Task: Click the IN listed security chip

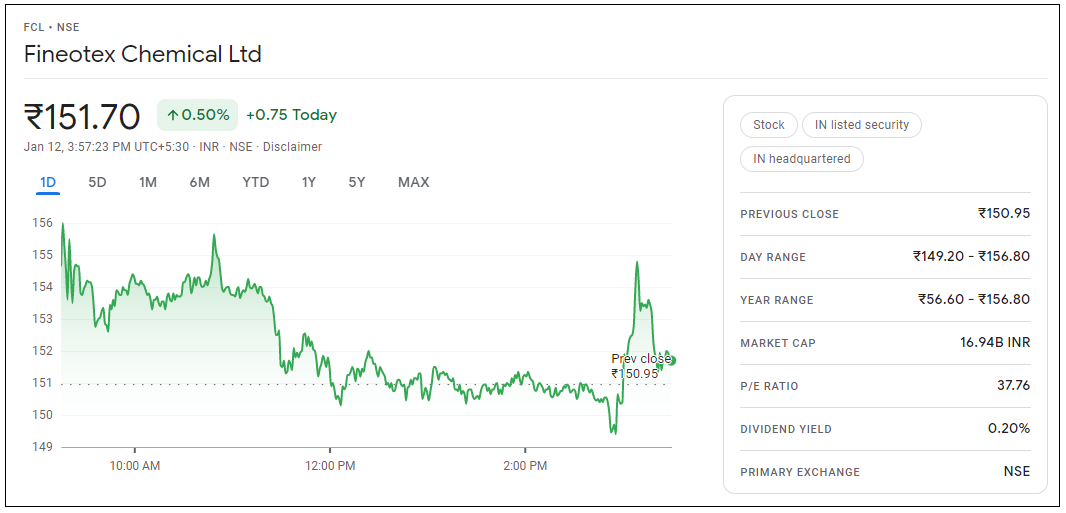Action: (x=861, y=125)
